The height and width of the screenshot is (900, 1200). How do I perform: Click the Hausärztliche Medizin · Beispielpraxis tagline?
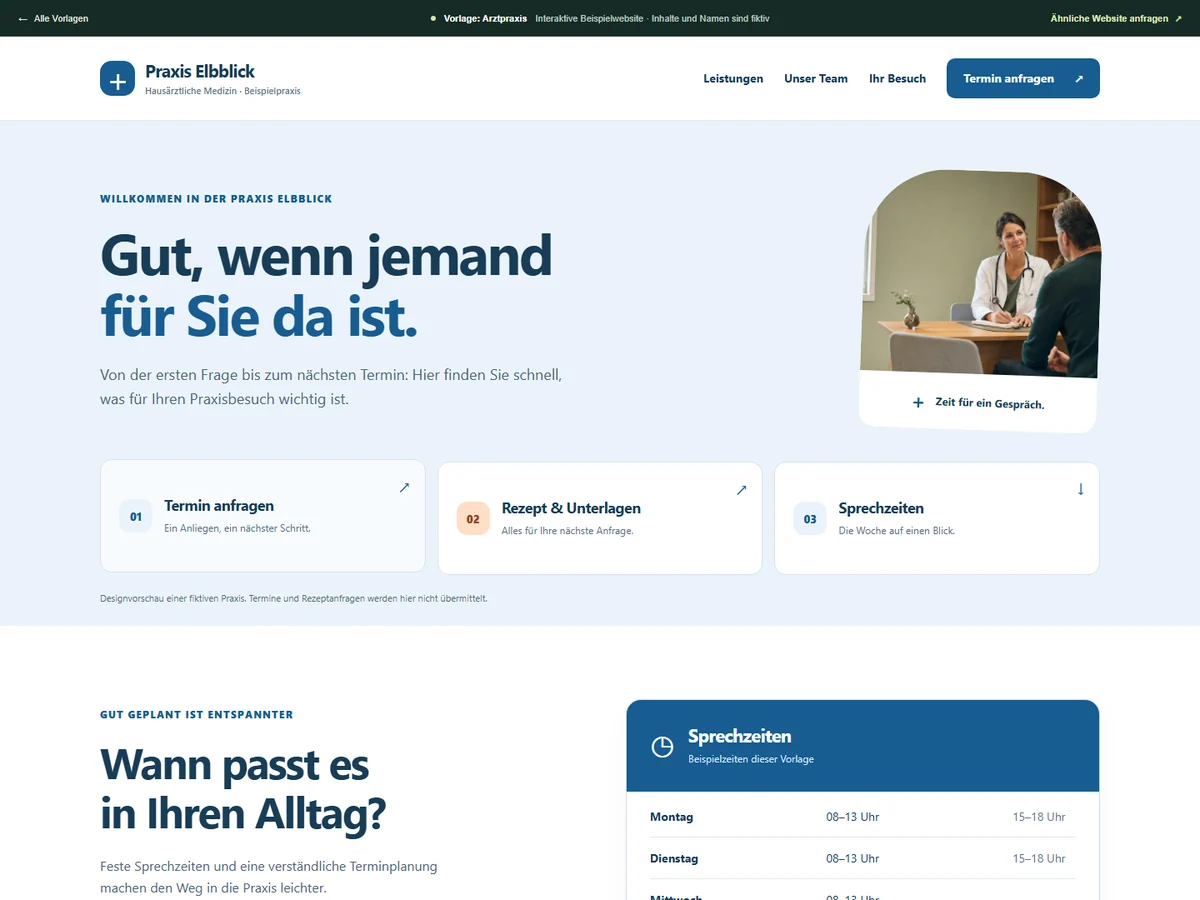click(223, 91)
